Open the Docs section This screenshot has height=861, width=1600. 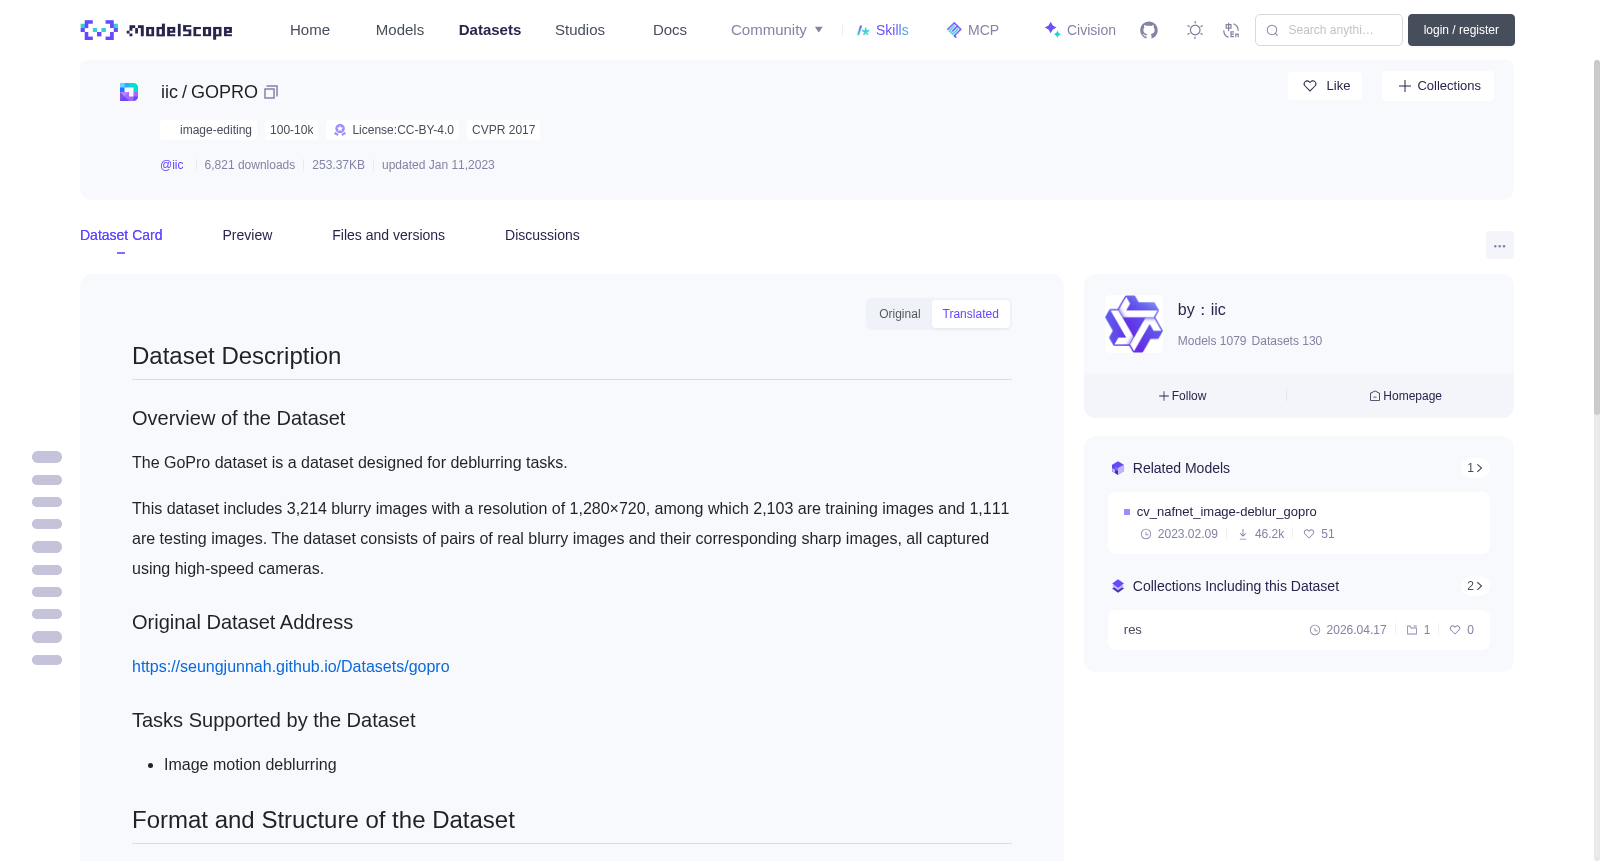[x=670, y=30]
